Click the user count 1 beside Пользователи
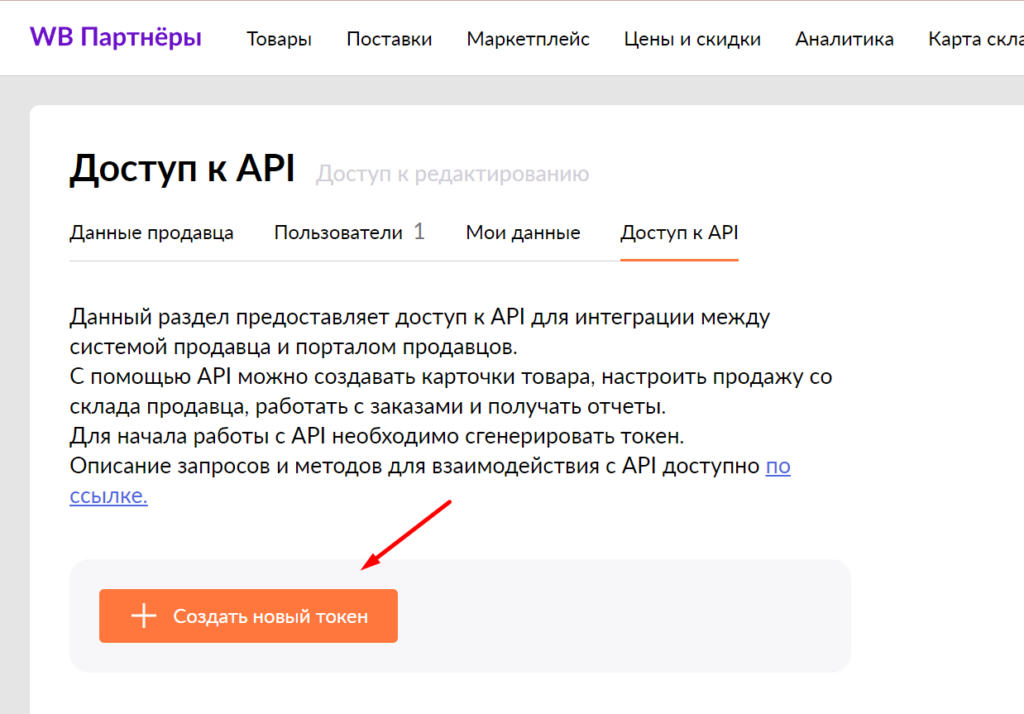The image size is (1024, 714). pyautogui.click(x=419, y=232)
